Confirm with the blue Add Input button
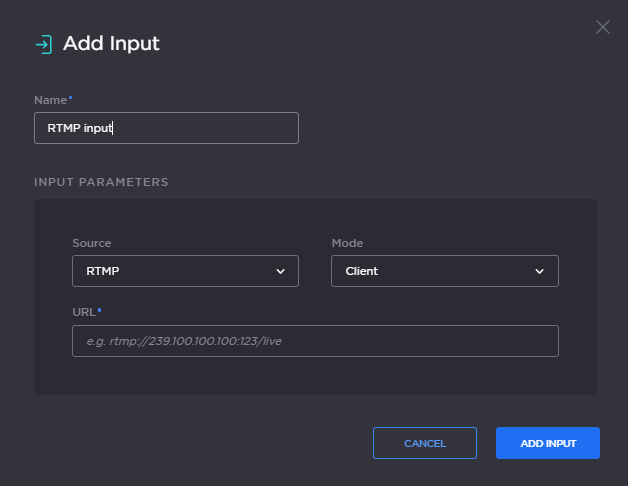 [x=547, y=443]
